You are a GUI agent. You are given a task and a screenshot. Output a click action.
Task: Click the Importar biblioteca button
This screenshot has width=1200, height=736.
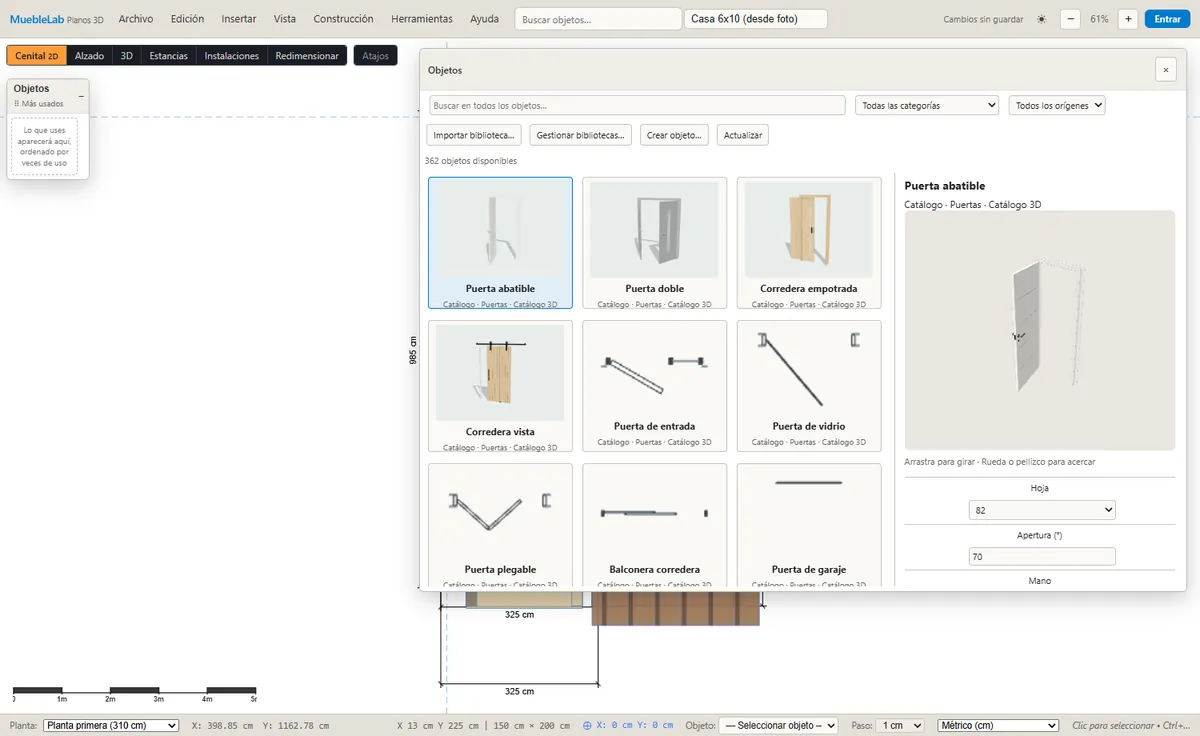click(x=474, y=135)
